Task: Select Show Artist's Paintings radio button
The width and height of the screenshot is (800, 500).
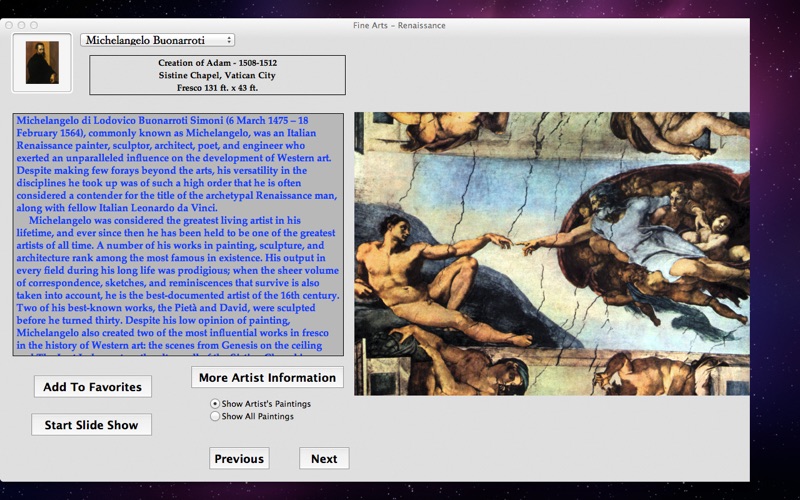Action: (x=215, y=403)
